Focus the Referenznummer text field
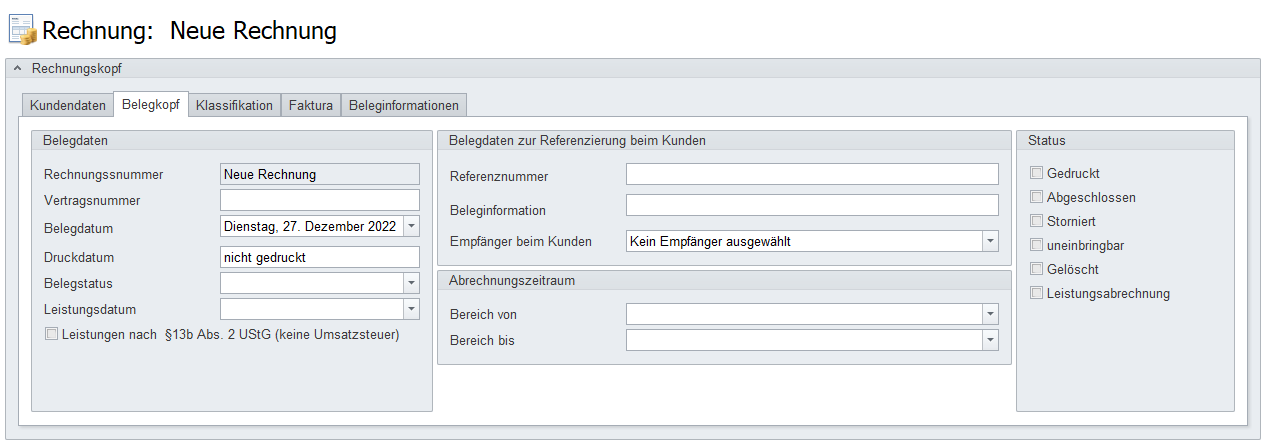 (811, 175)
